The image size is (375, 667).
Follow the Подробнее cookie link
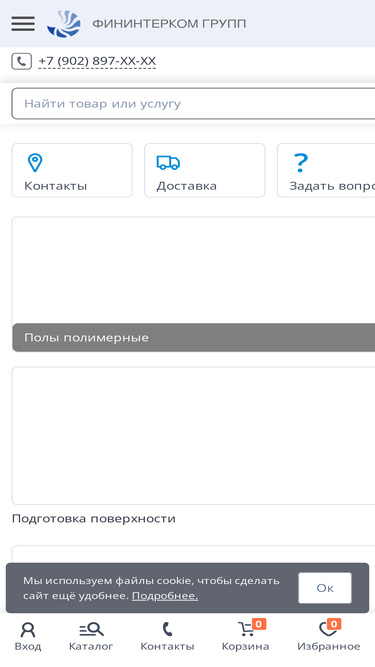tap(165, 596)
